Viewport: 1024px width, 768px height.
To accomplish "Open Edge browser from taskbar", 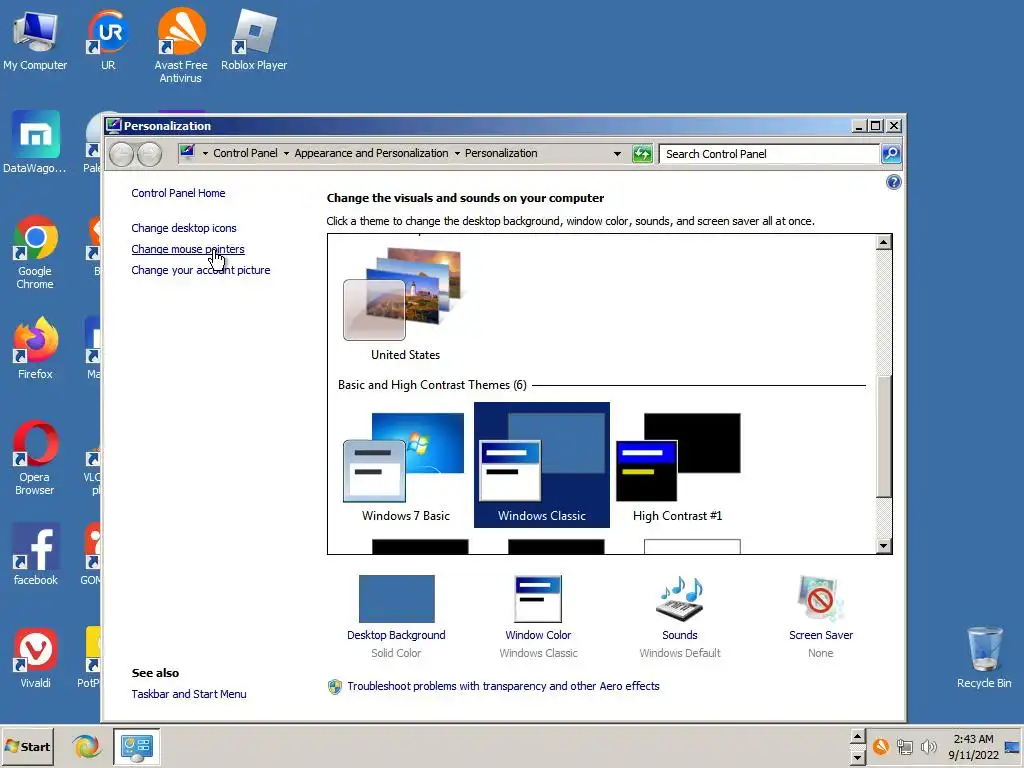I will (86, 746).
